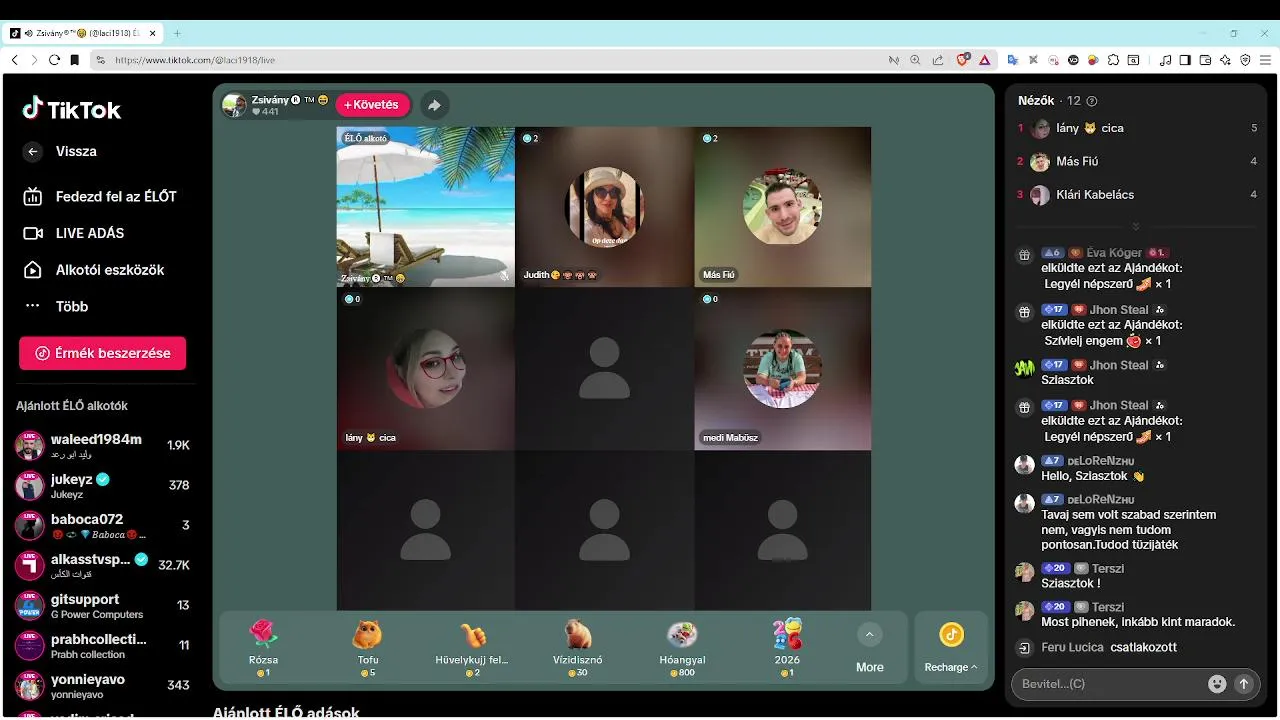Open alkasstvsp... avatar in recommended list
This screenshot has height=720, width=1280.
pyautogui.click(x=29, y=565)
